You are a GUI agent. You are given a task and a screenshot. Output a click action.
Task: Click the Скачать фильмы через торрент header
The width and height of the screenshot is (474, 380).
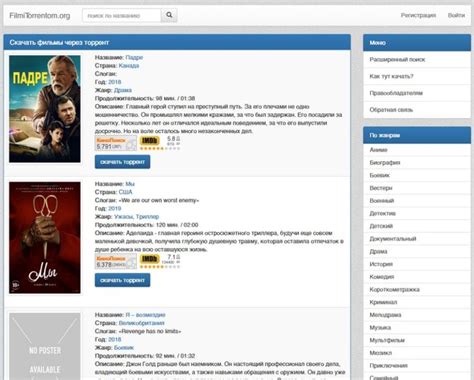pos(177,42)
